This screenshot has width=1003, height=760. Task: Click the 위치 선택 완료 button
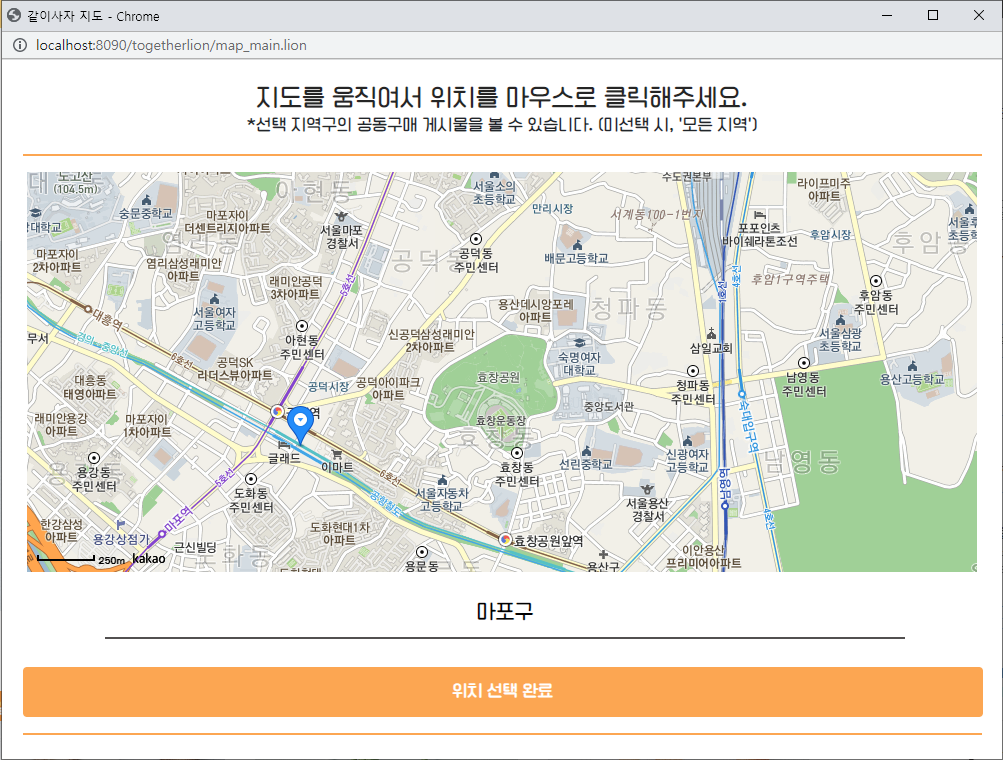tap(502, 691)
